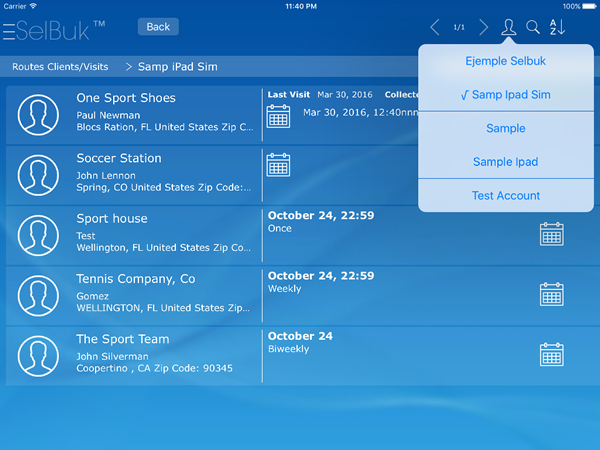Click the user account icon in toolbar
The image size is (600, 450).
click(x=509, y=28)
